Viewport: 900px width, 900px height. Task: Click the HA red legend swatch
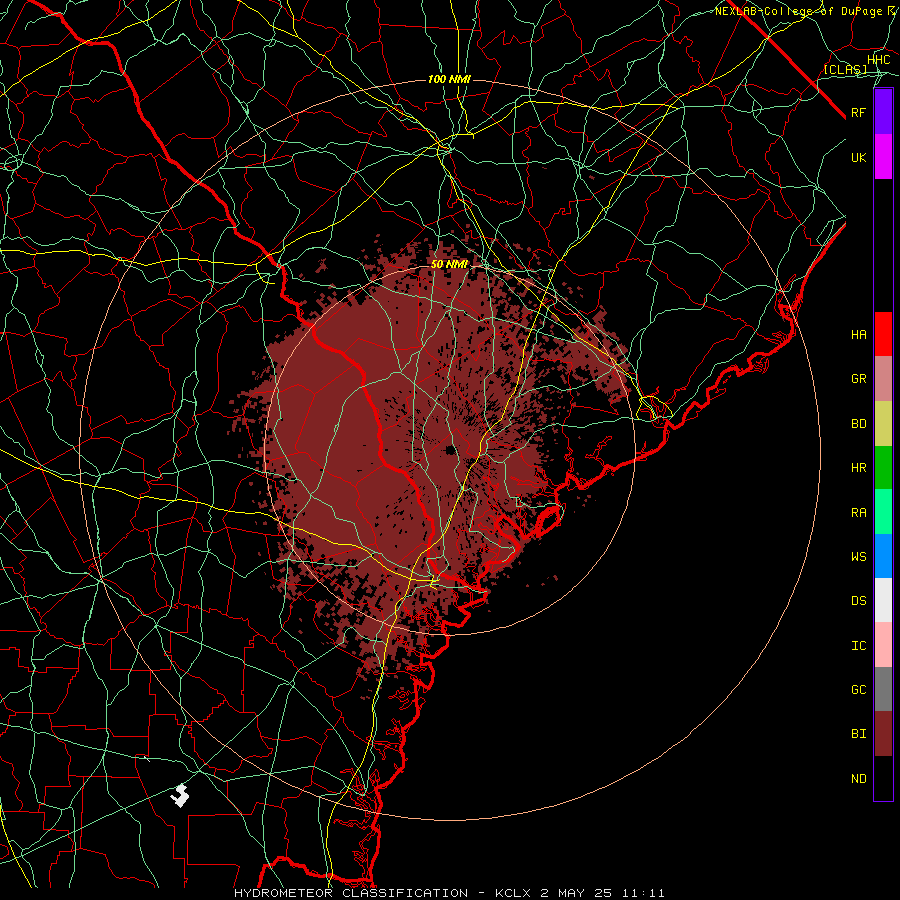[x=883, y=334]
